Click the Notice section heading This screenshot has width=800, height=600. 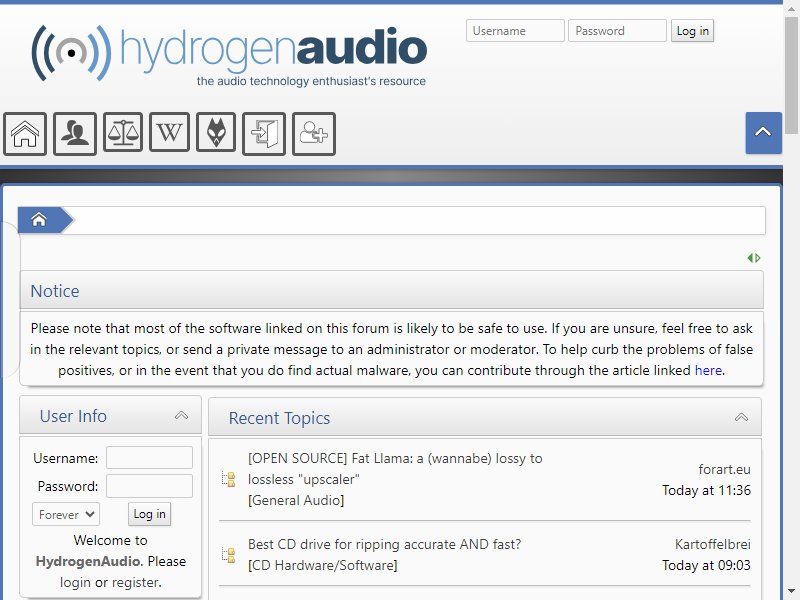click(55, 291)
